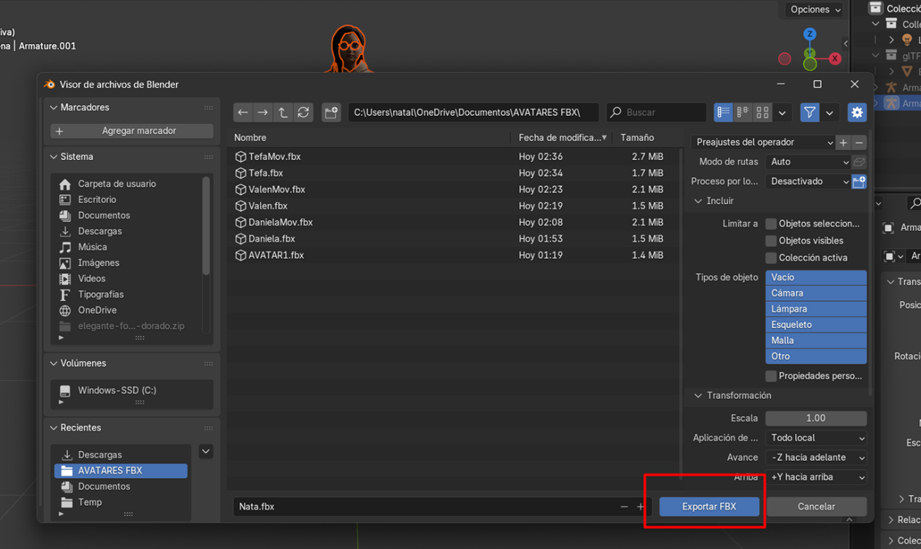This screenshot has height=549, width=921.
Task: Increment file name number with plus
Action: [x=640, y=506]
